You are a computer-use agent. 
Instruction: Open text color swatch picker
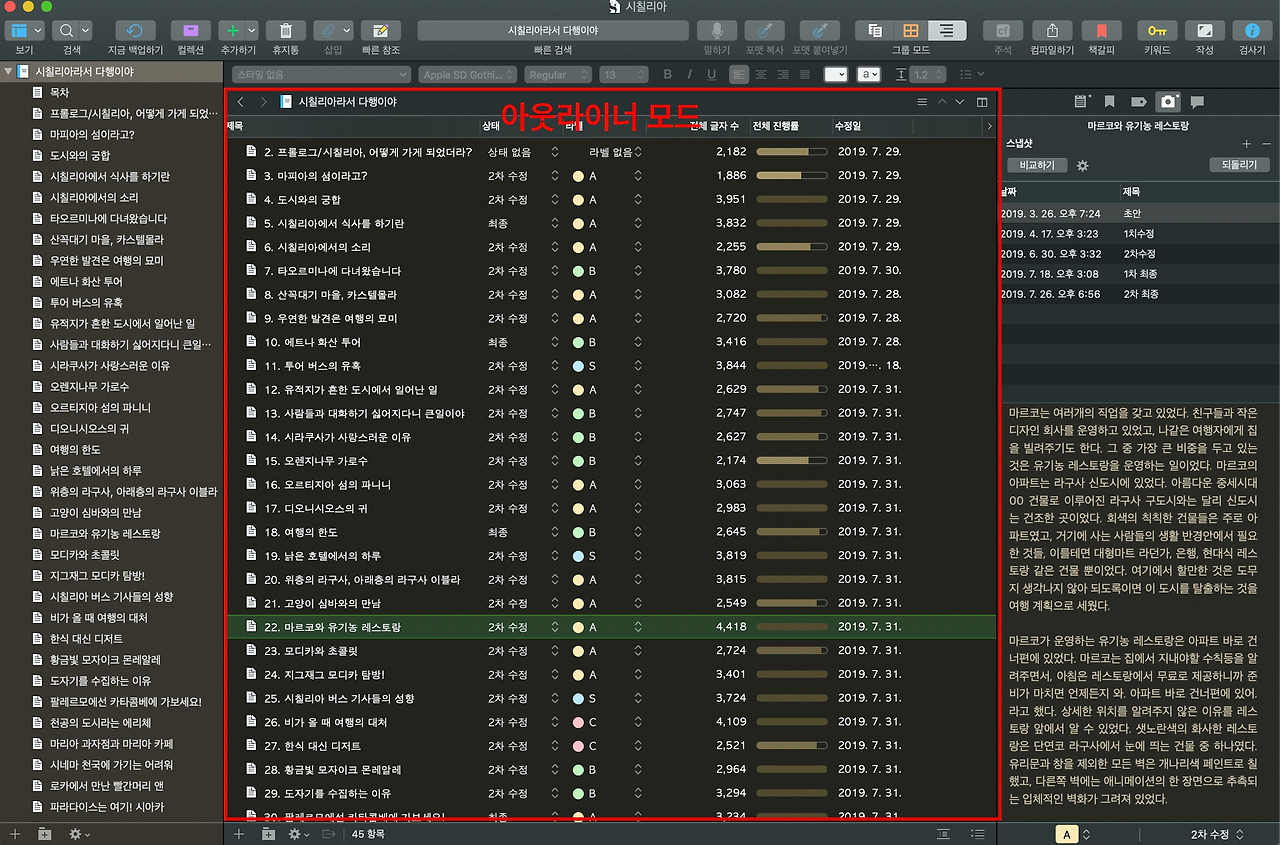click(x=835, y=74)
